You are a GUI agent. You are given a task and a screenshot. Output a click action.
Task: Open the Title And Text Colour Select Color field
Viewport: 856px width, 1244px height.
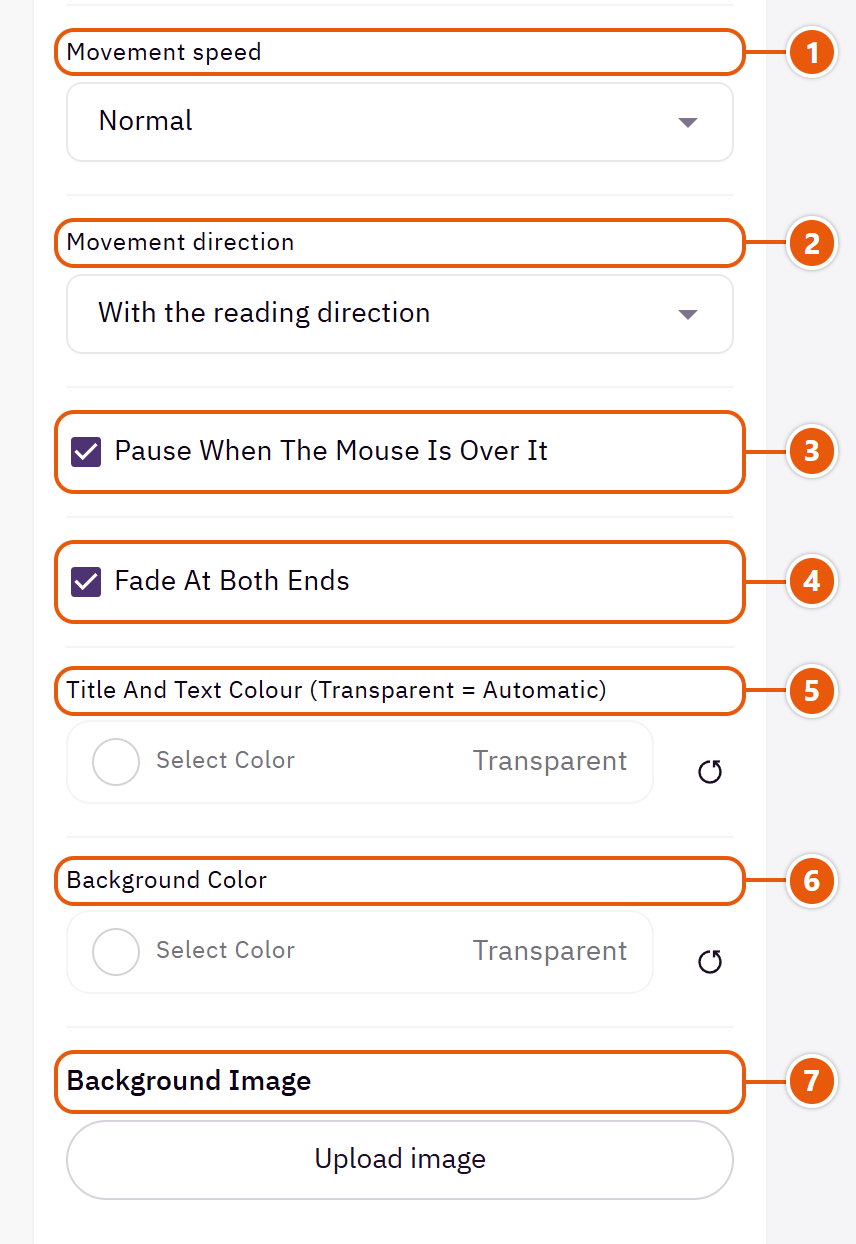[360, 762]
